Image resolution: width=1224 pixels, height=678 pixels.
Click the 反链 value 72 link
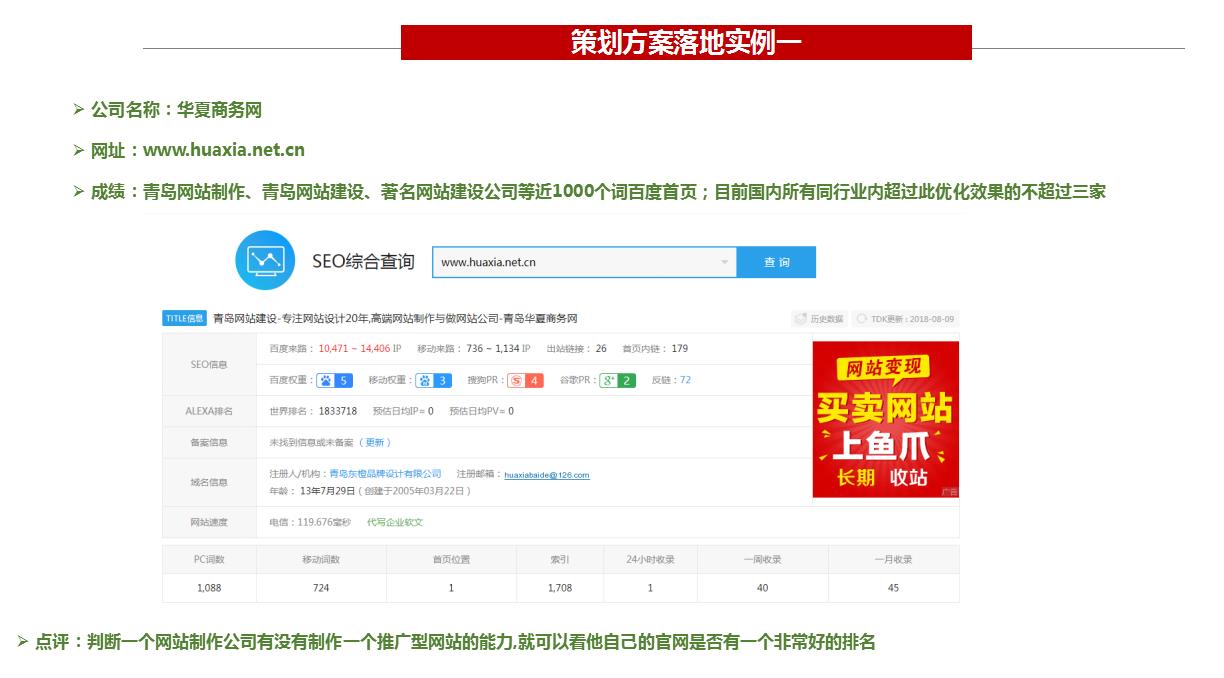[685, 380]
